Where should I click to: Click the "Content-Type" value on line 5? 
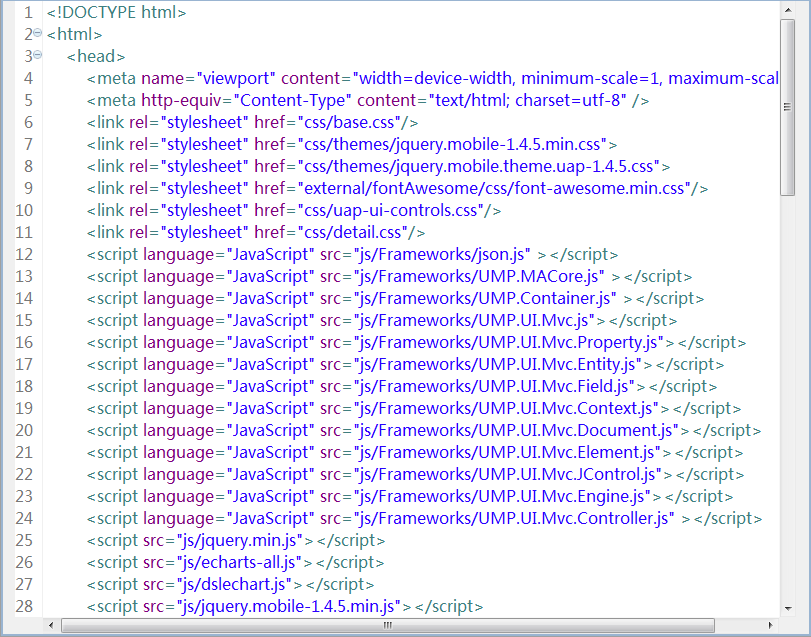[x=293, y=100]
